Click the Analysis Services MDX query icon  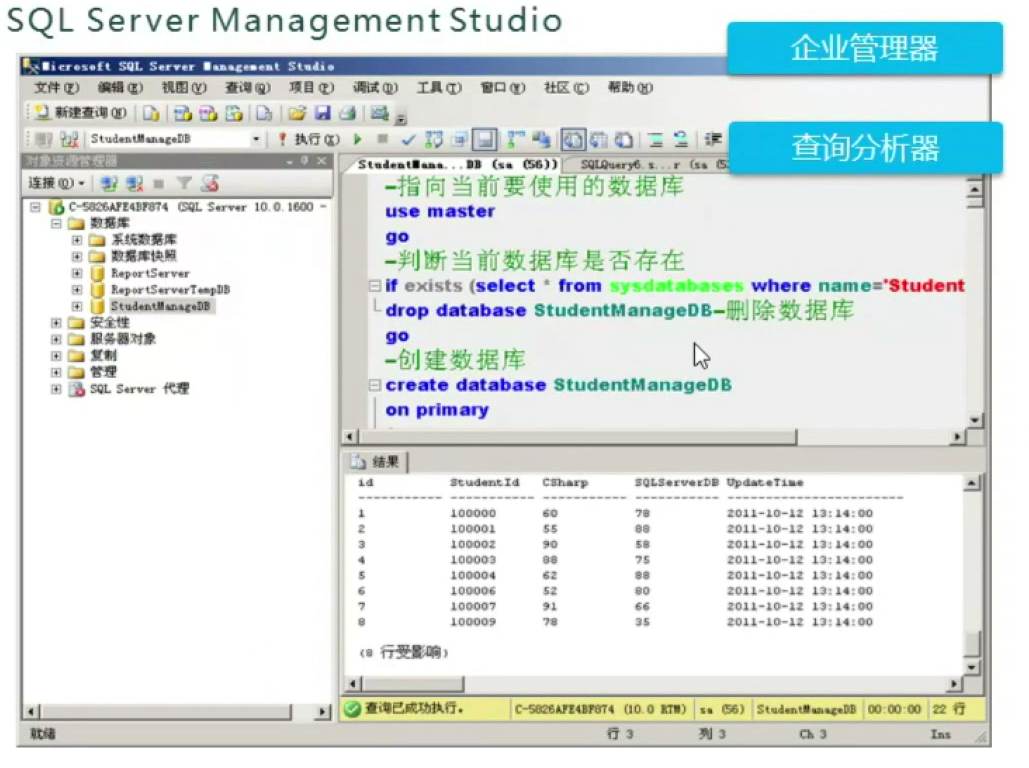click(x=182, y=113)
